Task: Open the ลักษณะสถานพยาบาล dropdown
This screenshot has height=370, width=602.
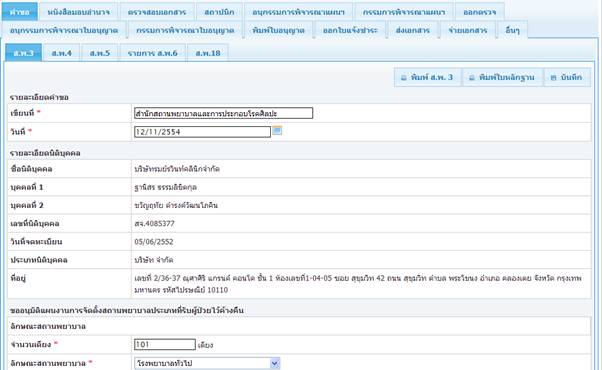Action: [x=207, y=363]
